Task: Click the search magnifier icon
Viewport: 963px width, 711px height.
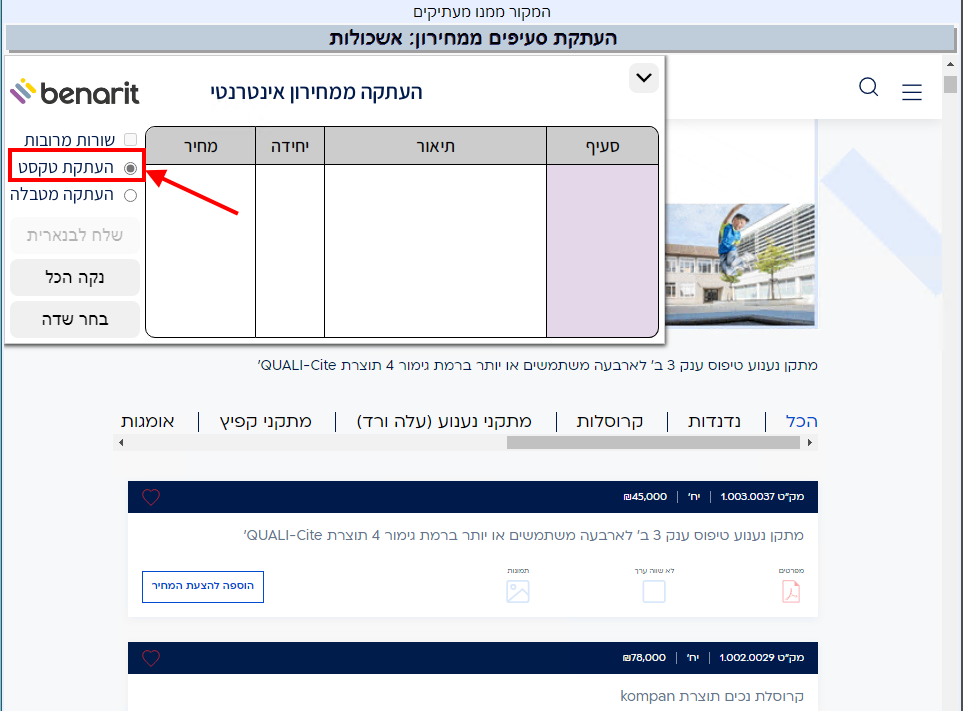Action: pyautogui.click(x=868, y=88)
